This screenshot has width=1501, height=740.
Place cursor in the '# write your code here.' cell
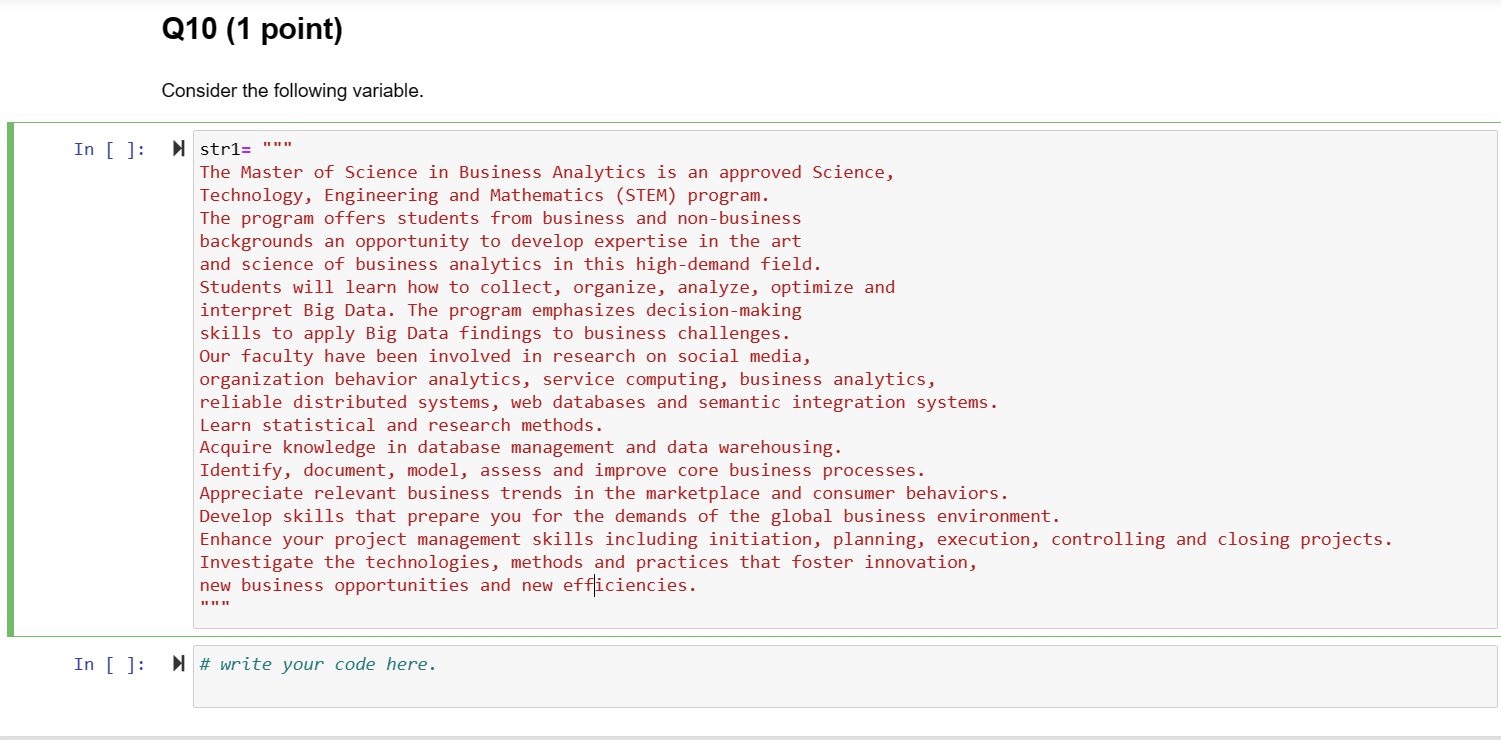point(318,663)
